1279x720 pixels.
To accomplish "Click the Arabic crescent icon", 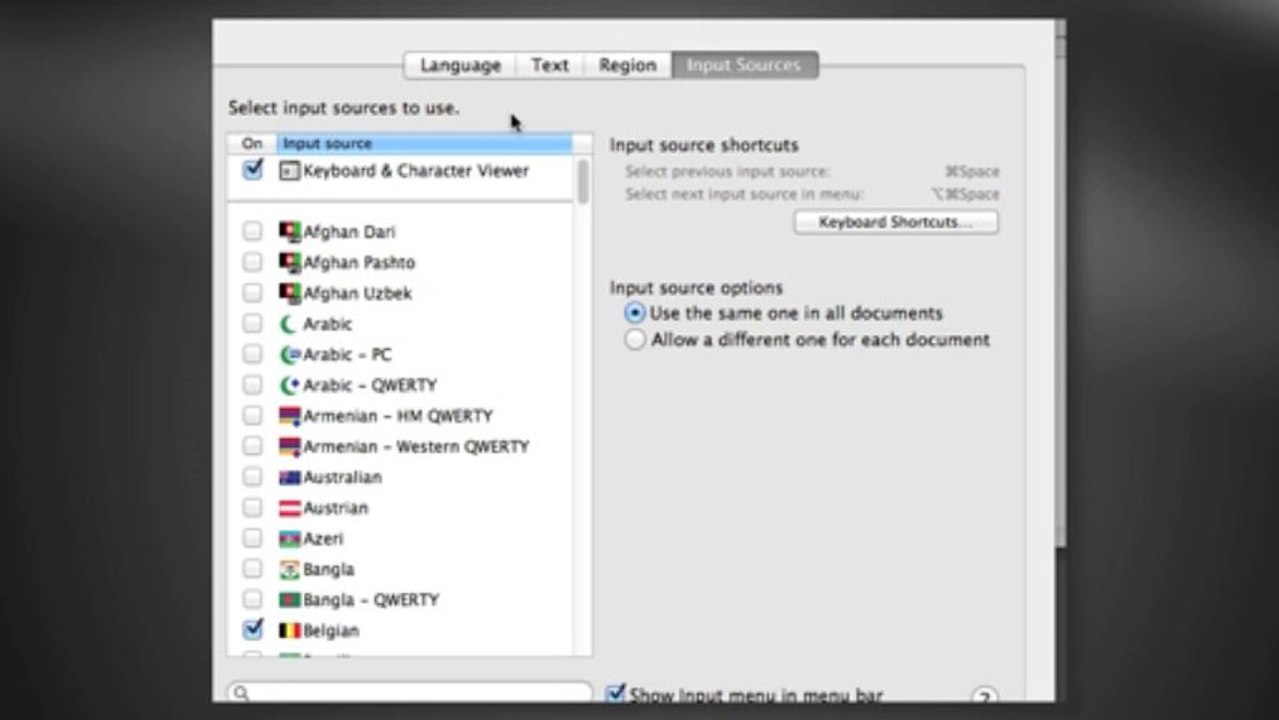I will pos(290,324).
